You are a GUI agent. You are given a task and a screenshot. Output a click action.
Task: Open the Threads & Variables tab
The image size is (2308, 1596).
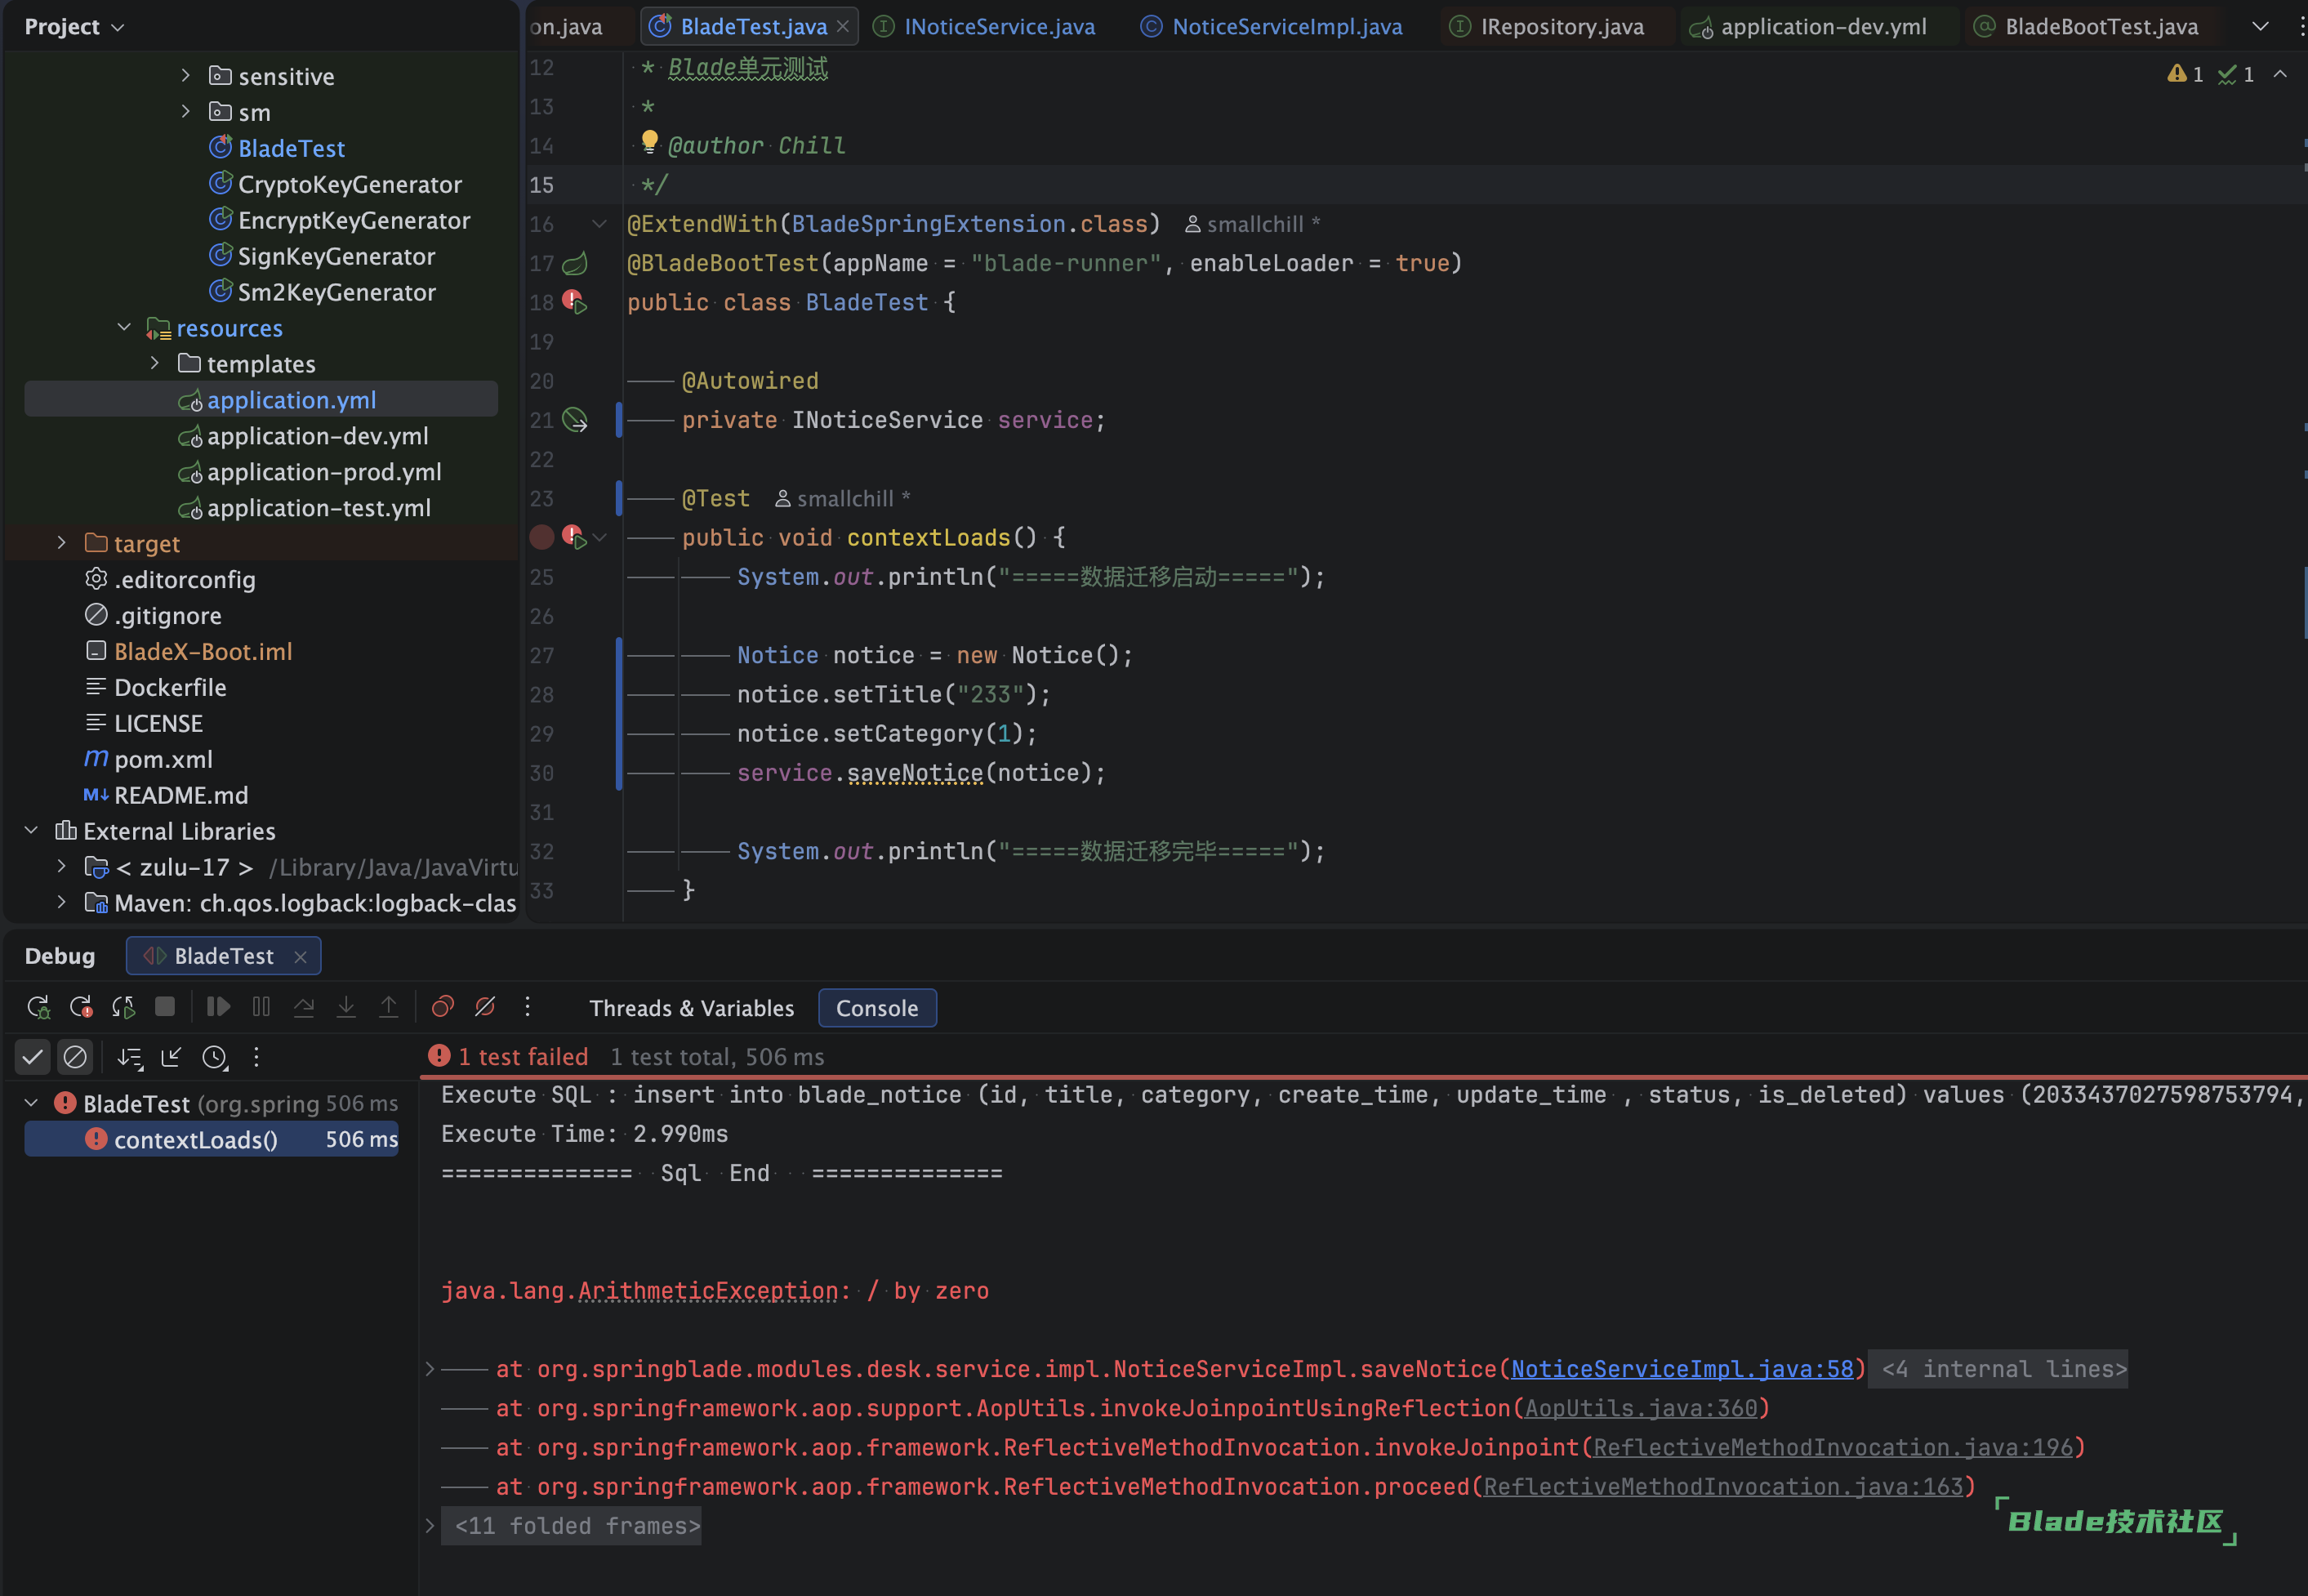(x=691, y=1008)
